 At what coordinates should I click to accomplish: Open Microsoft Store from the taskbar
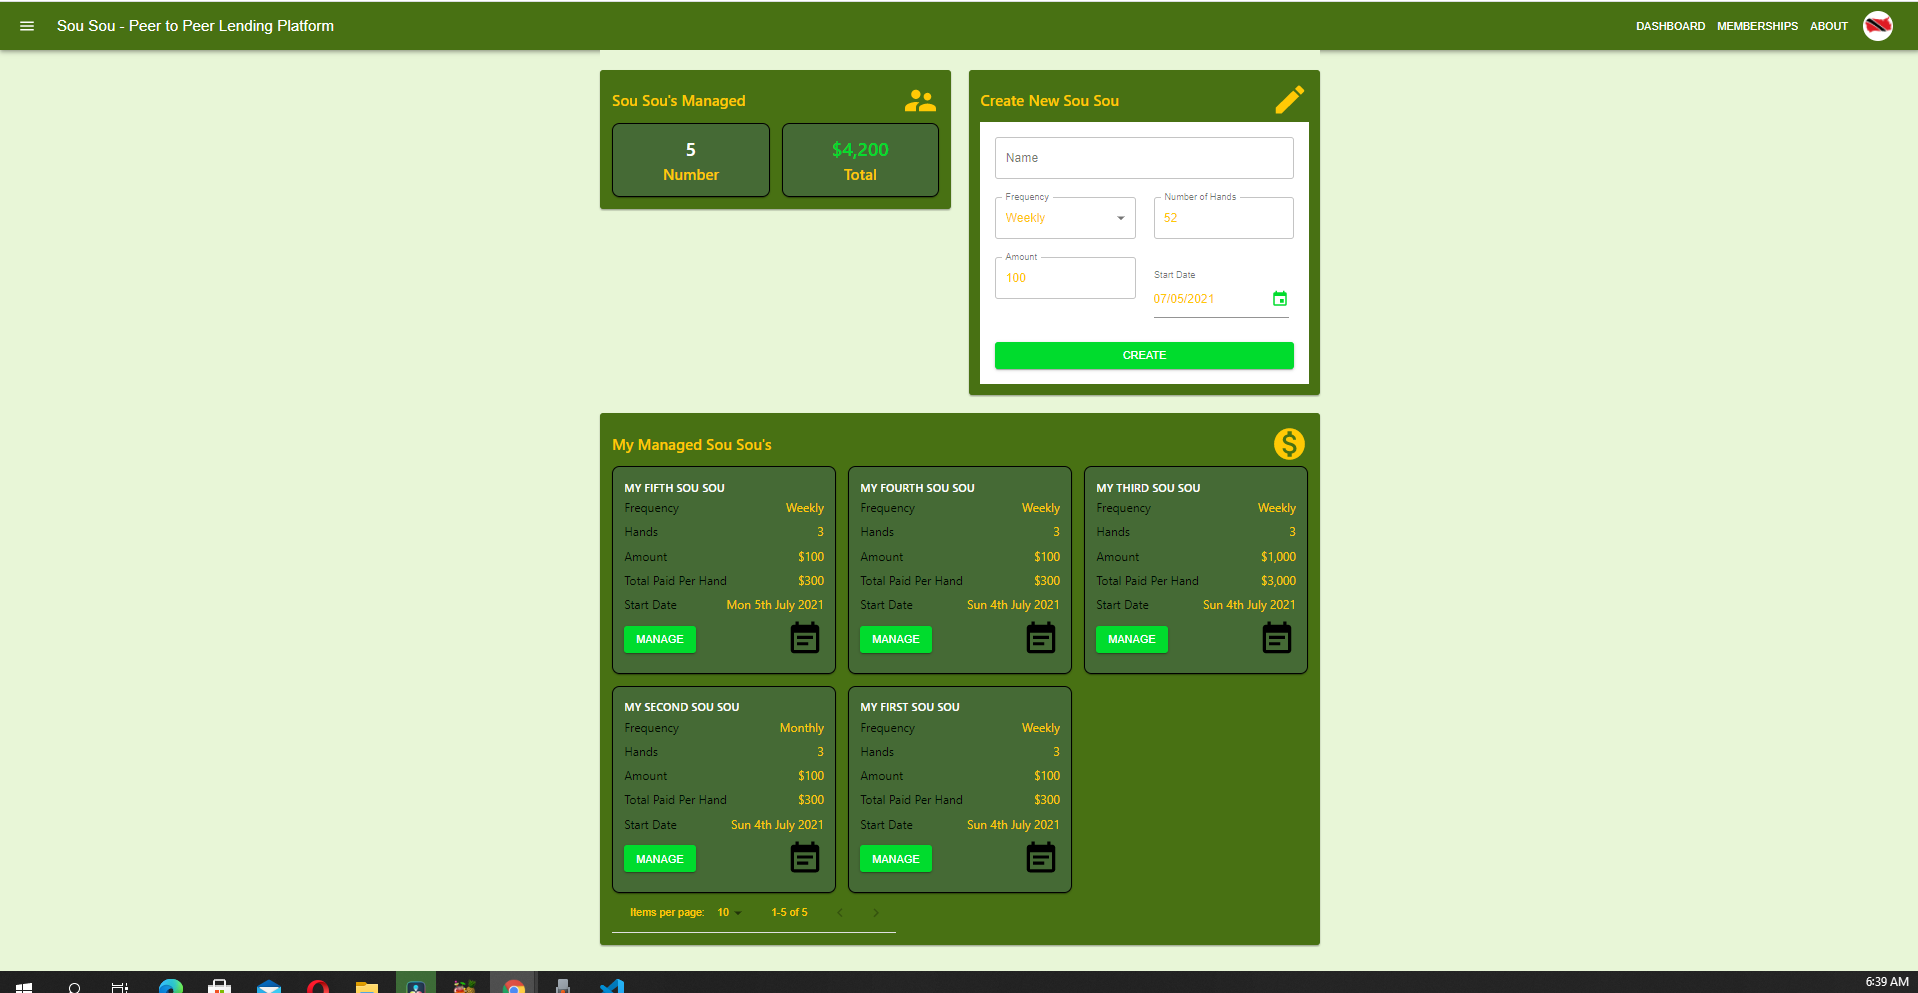[x=220, y=986]
